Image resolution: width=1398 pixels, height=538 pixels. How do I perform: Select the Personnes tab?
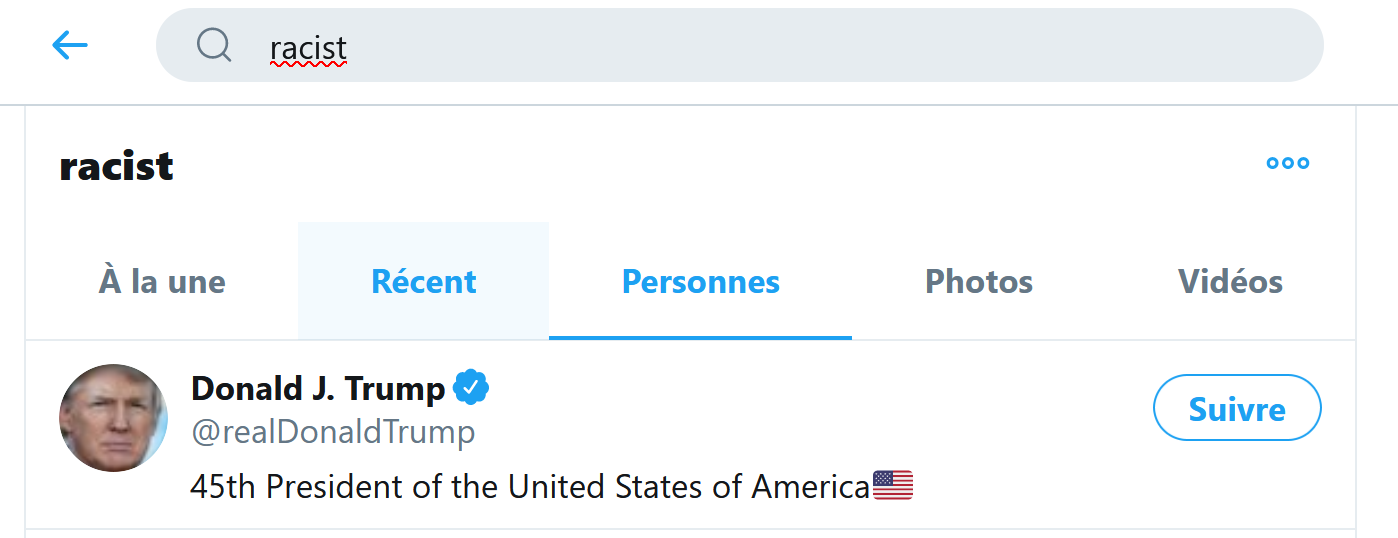click(x=700, y=282)
